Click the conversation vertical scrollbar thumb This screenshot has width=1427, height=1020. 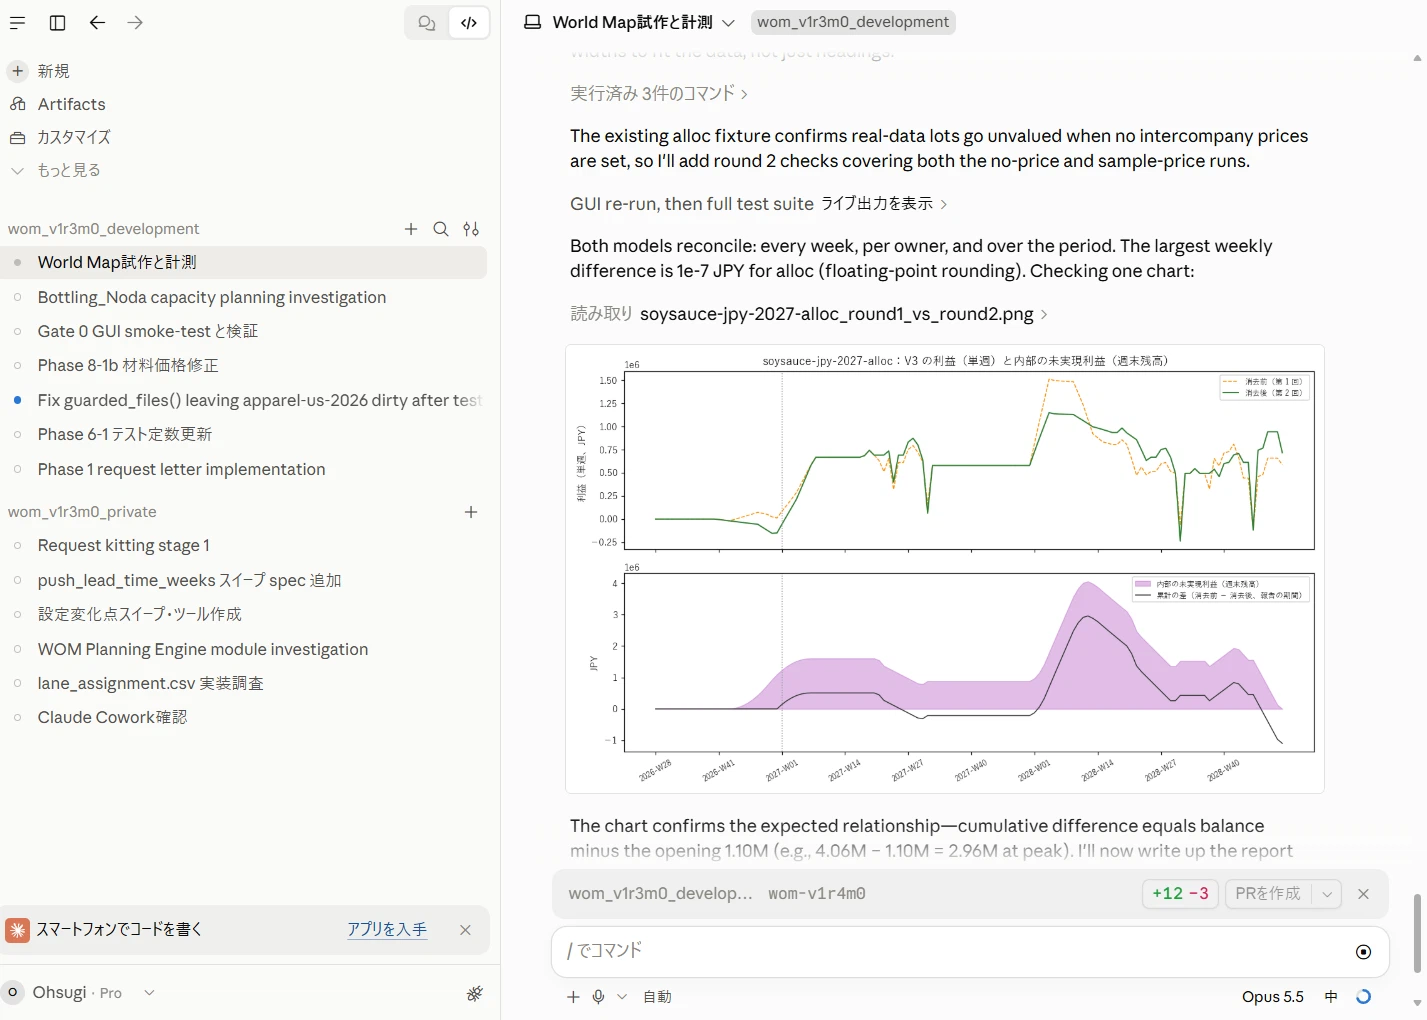click(x=1417, y=934)
